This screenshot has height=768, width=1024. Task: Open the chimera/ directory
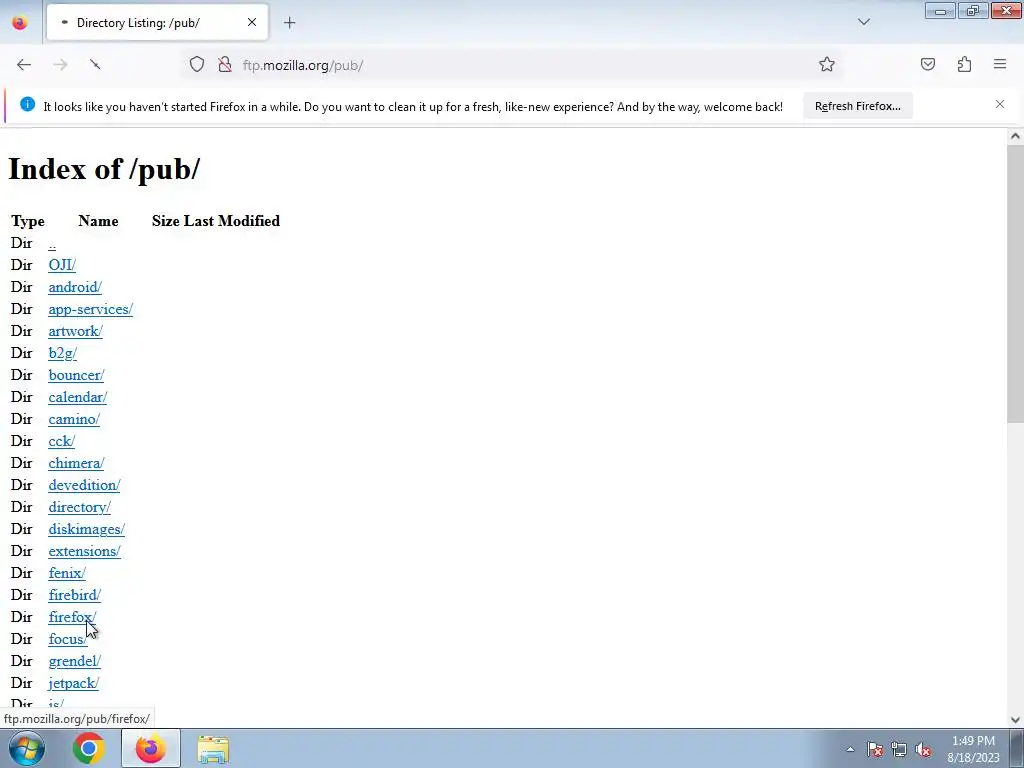tap(76, 463)
